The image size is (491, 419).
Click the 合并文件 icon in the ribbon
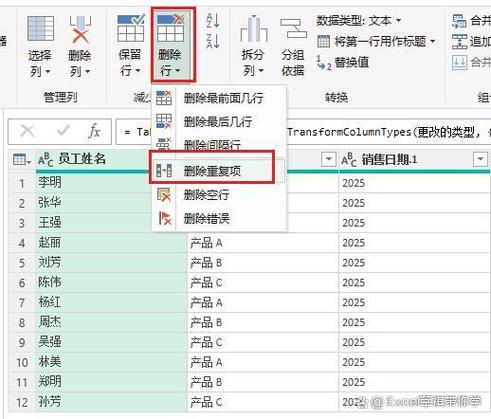tap(459, 62)
